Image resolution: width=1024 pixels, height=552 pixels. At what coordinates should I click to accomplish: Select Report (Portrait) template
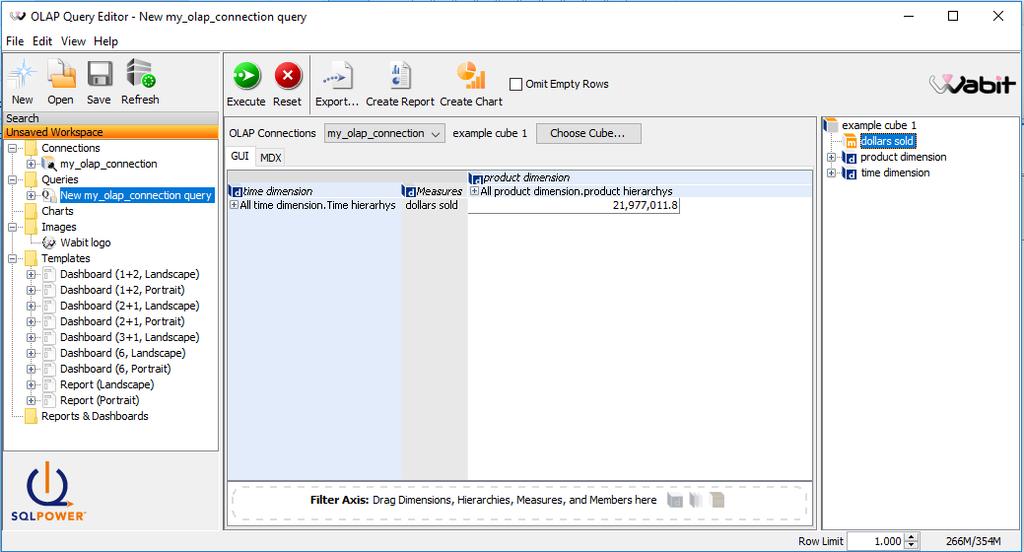[x=100, y=400]
